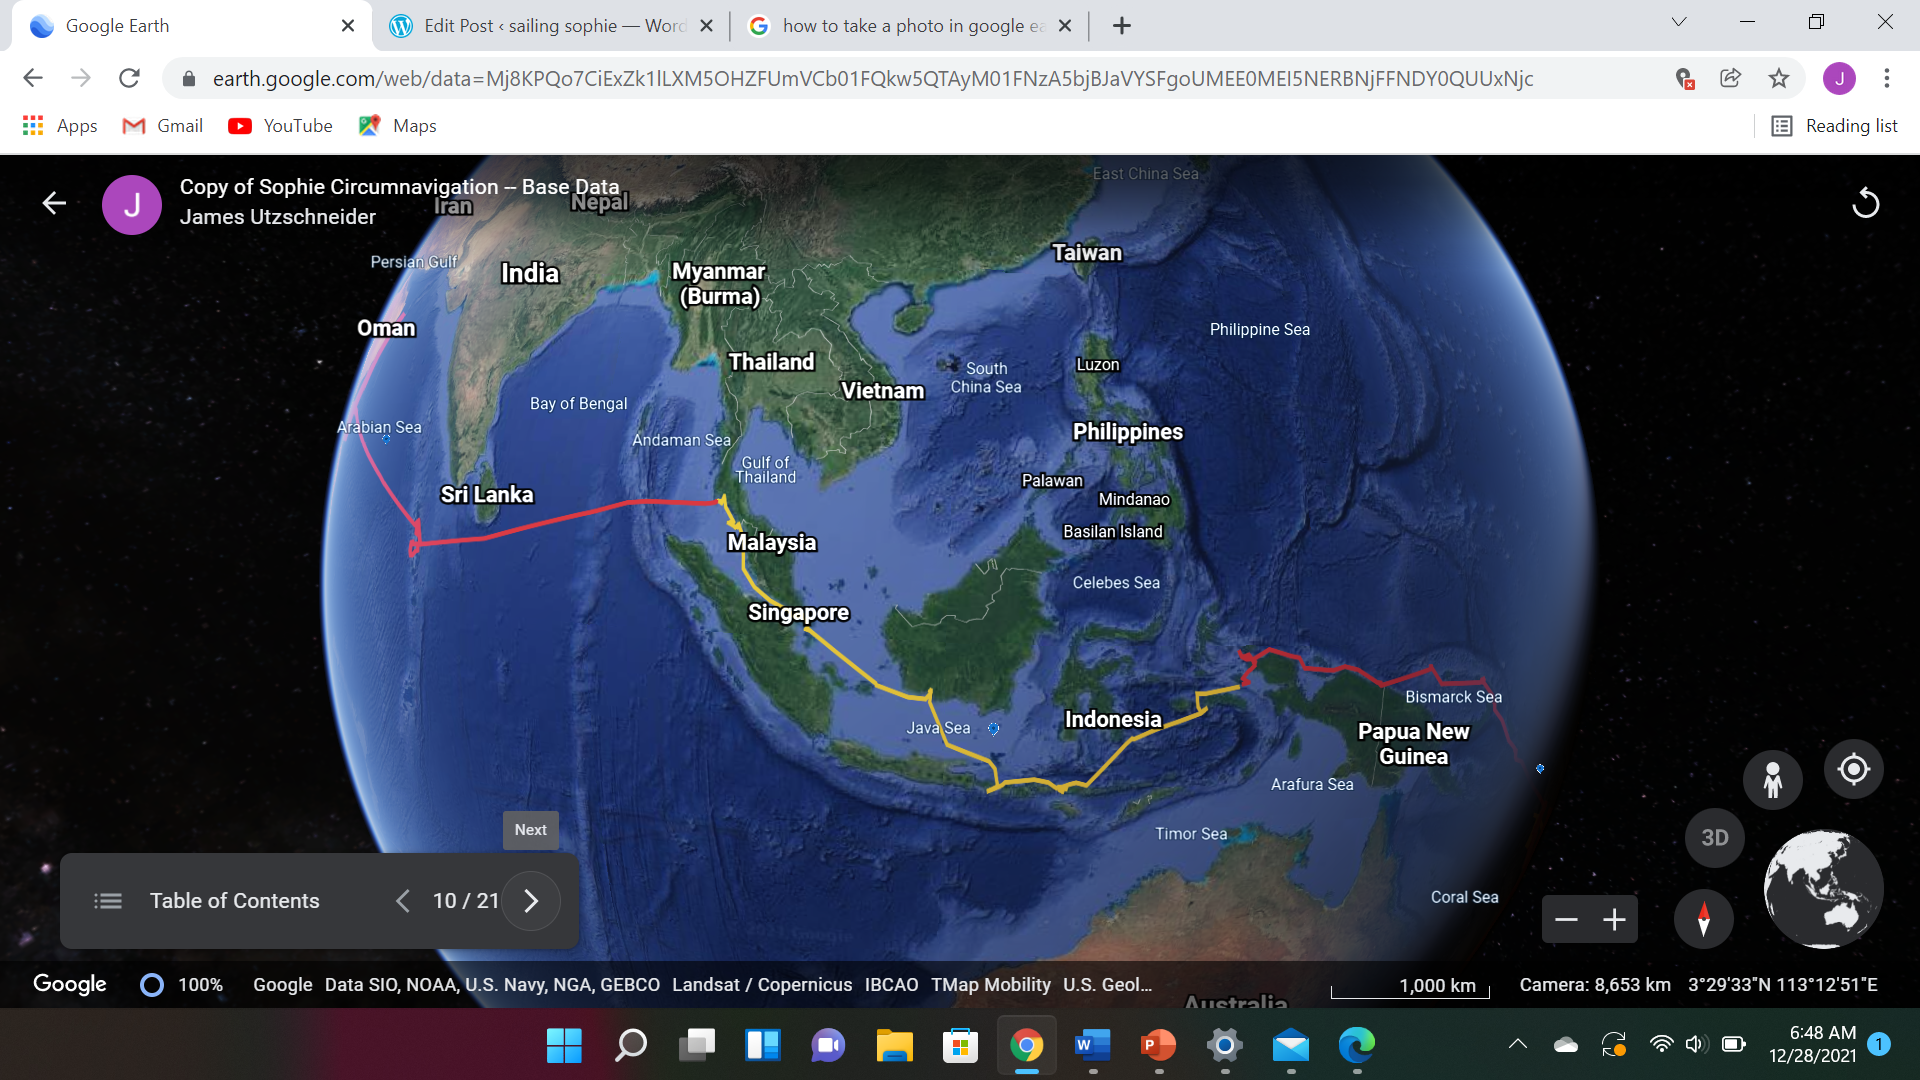Open the Reading list panel

[x=1834, y=126]
